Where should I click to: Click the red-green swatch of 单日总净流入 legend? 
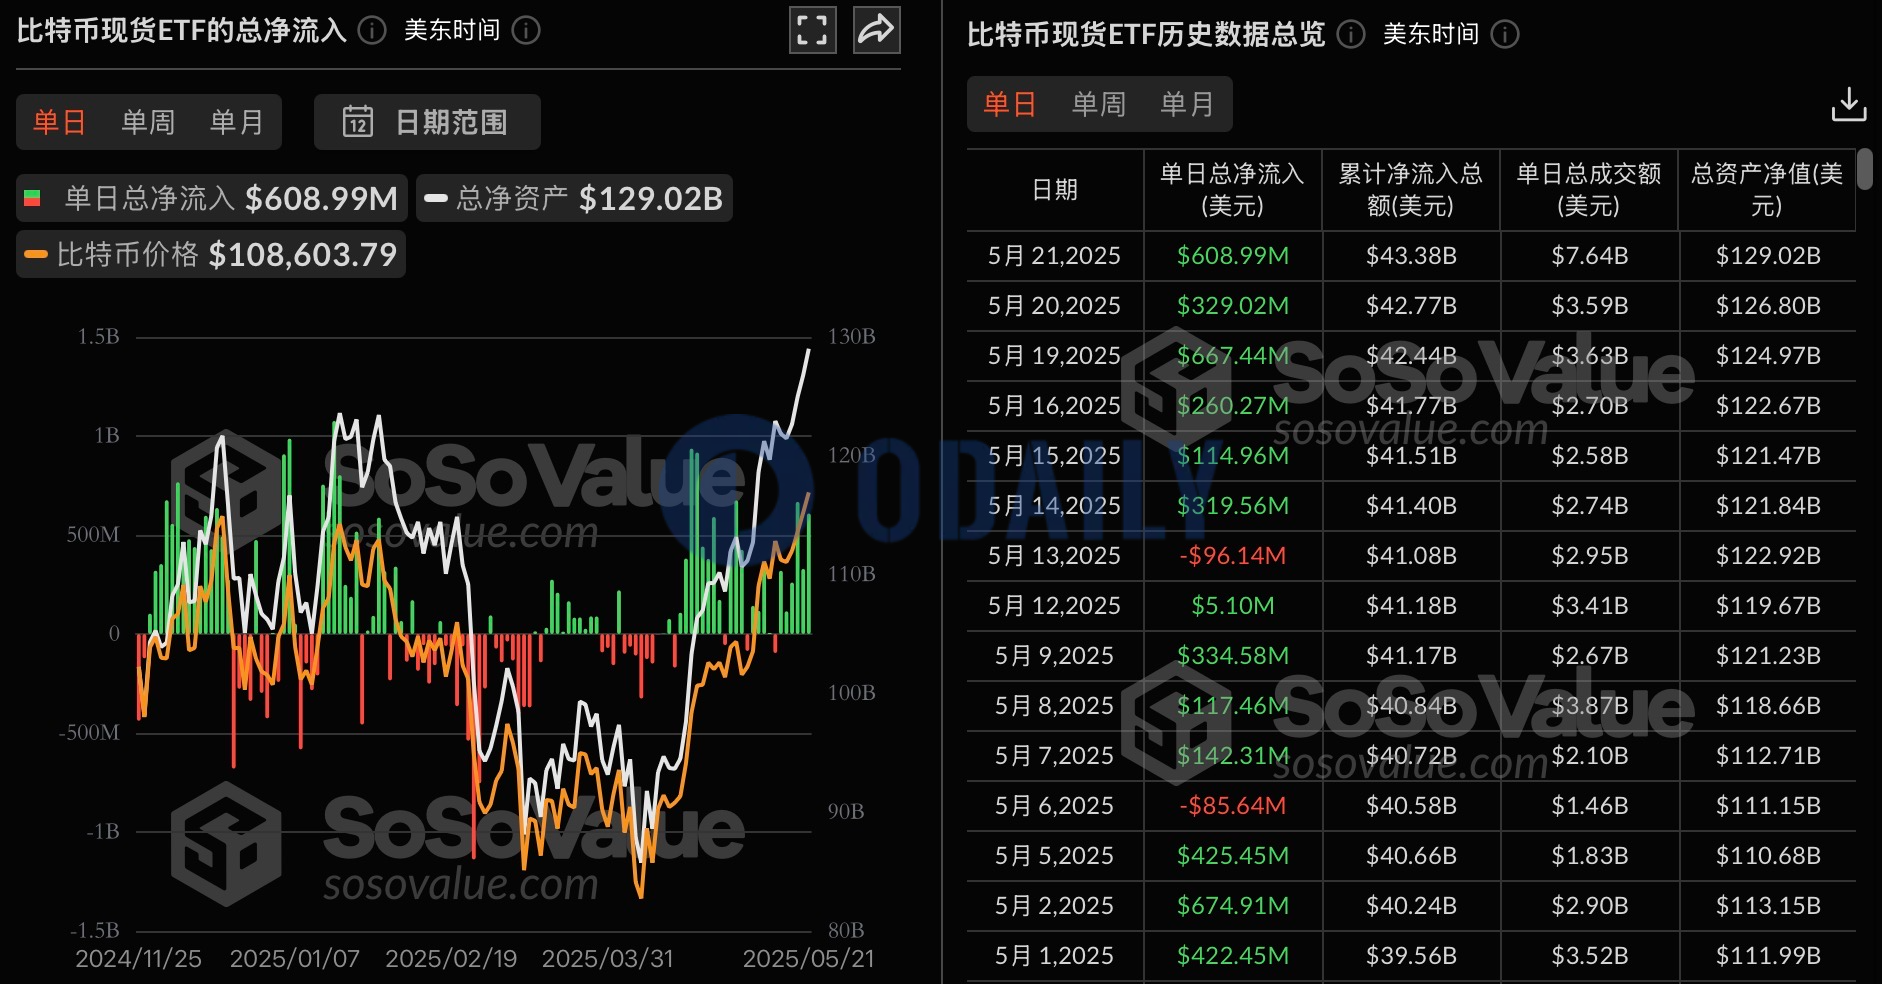pos(32,198)
